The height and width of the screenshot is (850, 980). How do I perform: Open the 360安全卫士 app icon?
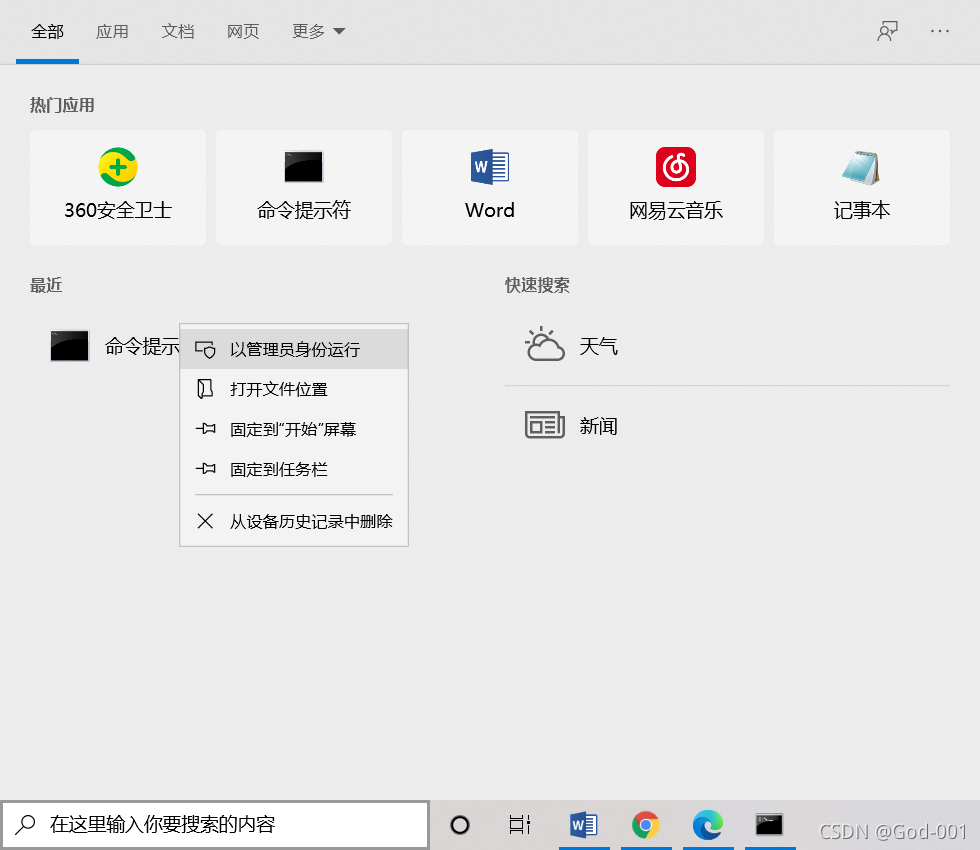click(118, 168)
